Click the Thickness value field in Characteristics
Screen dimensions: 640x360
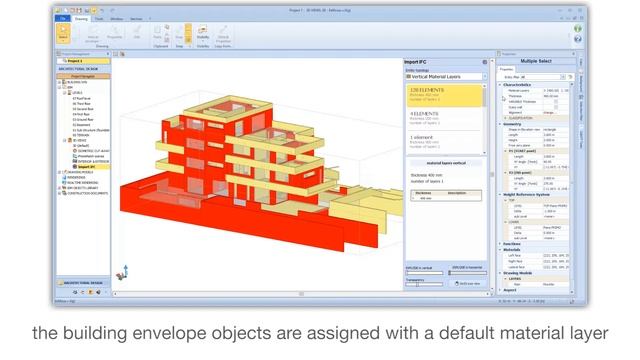coord(555,96)
